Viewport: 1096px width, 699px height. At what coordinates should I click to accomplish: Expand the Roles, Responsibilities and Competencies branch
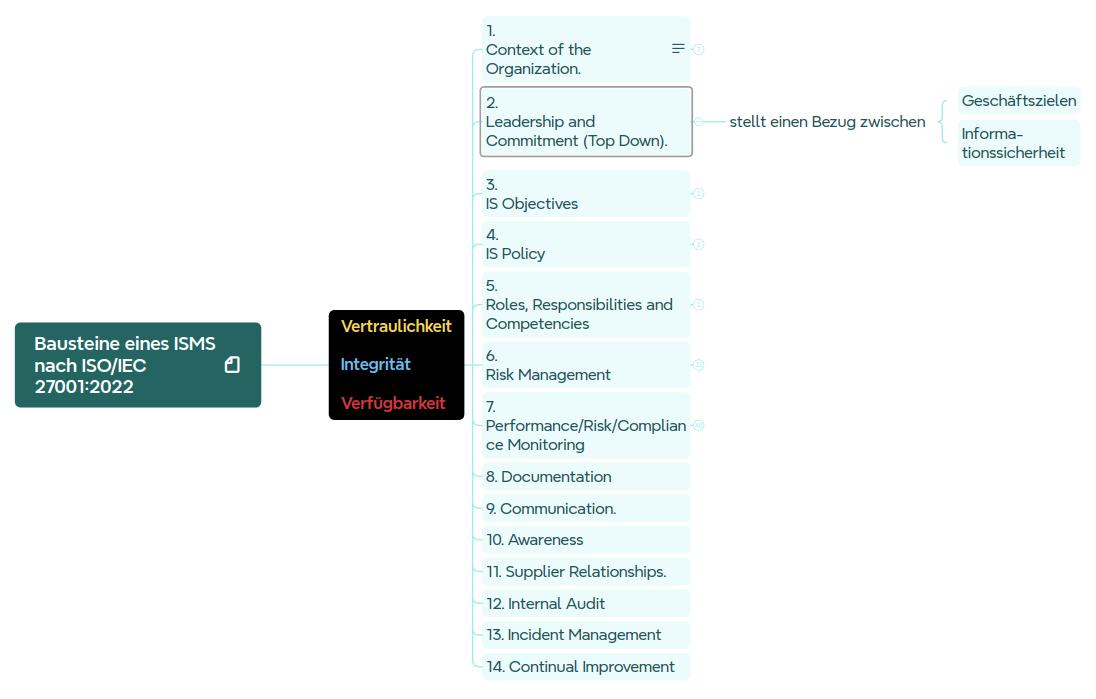point(699,305)
